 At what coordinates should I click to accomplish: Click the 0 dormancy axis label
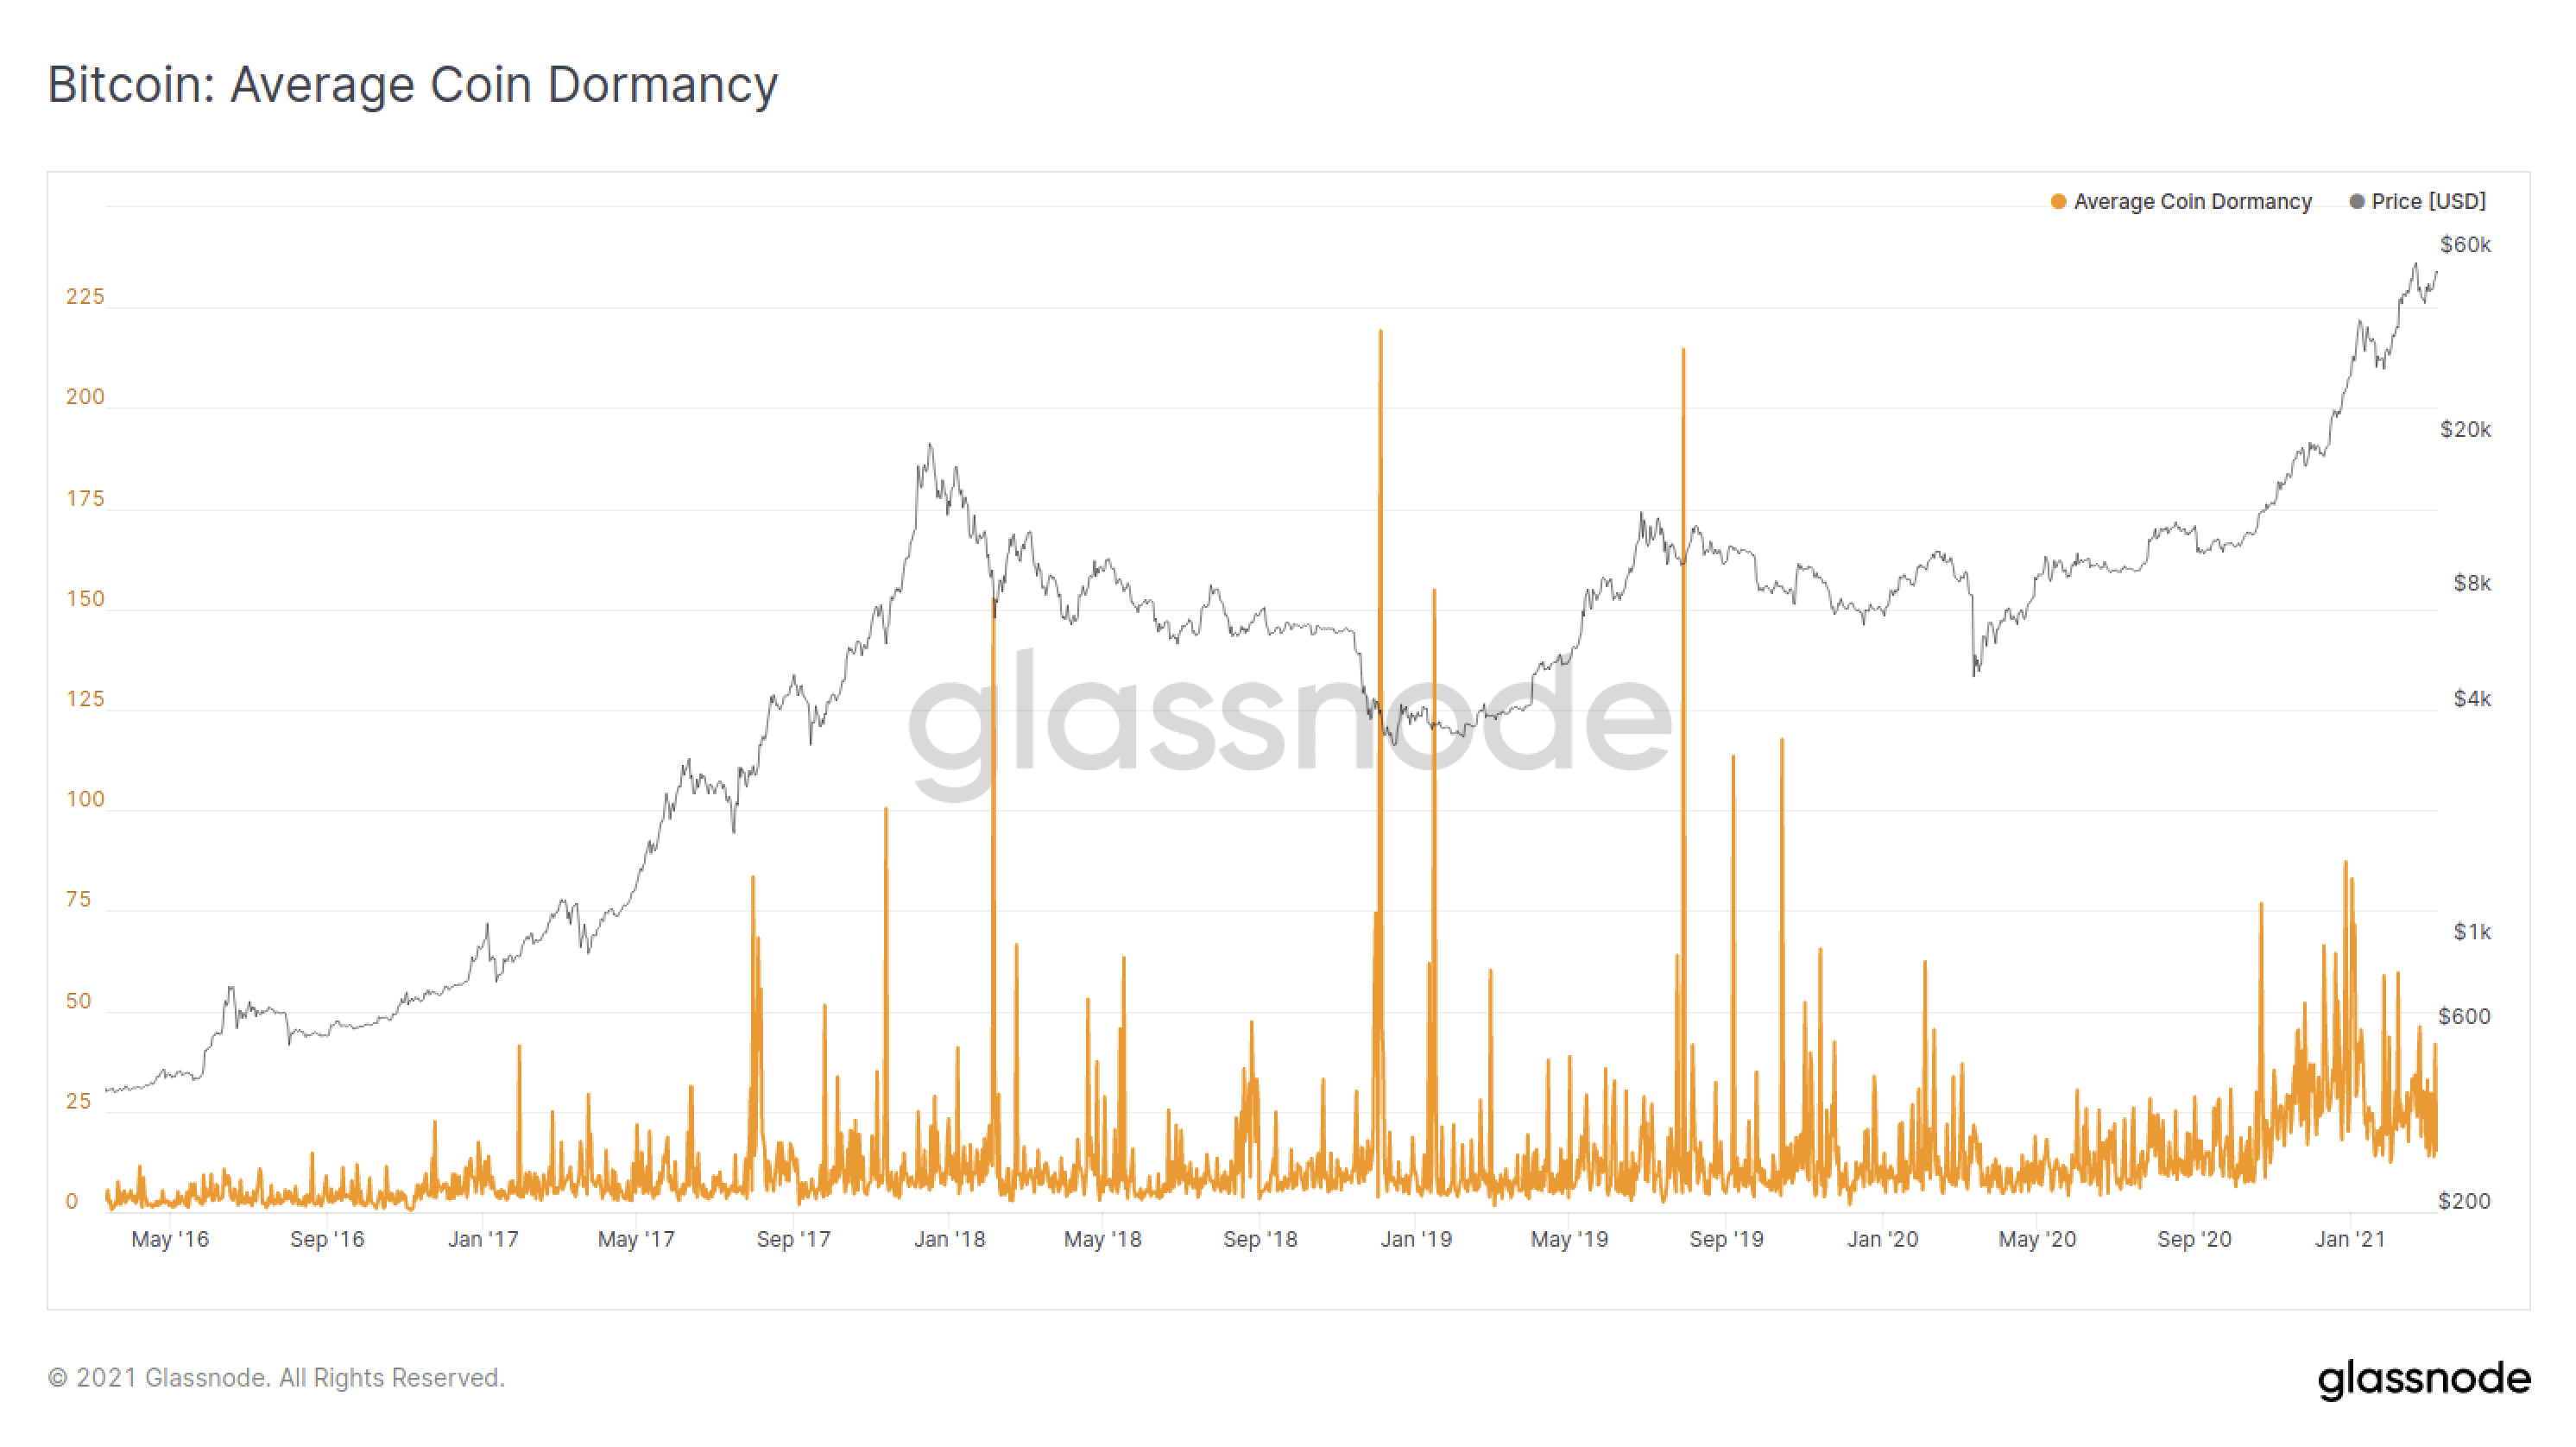[72, 1201]
